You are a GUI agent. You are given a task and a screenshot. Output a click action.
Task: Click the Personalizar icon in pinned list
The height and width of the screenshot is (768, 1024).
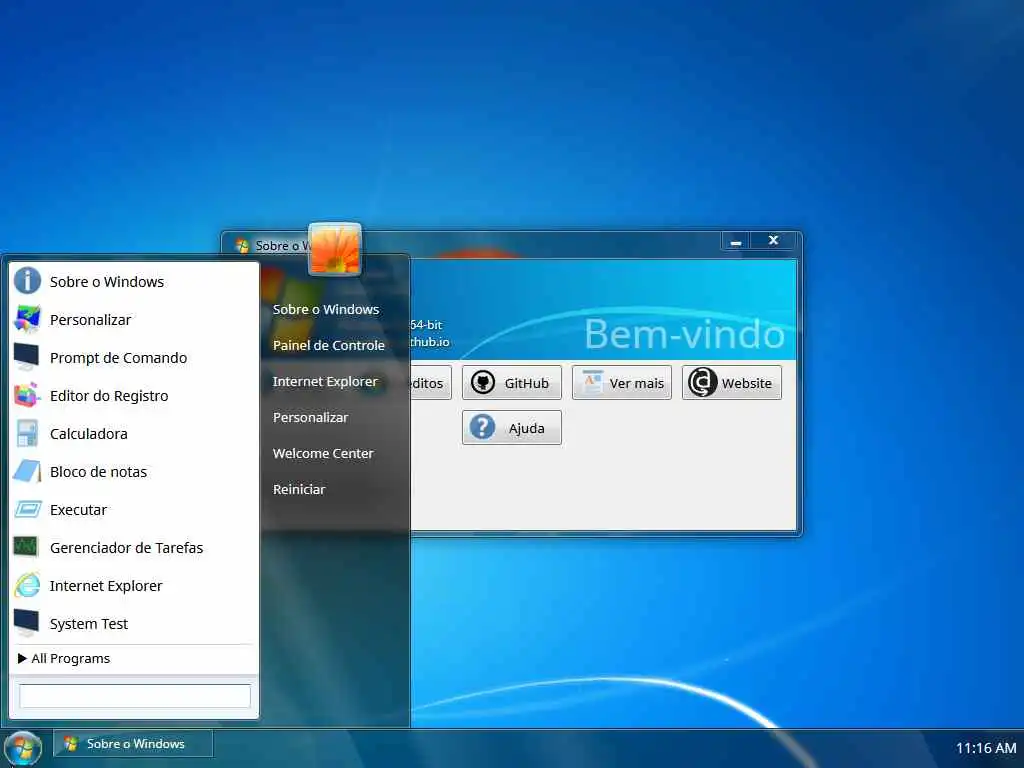(x=27, y=319)
